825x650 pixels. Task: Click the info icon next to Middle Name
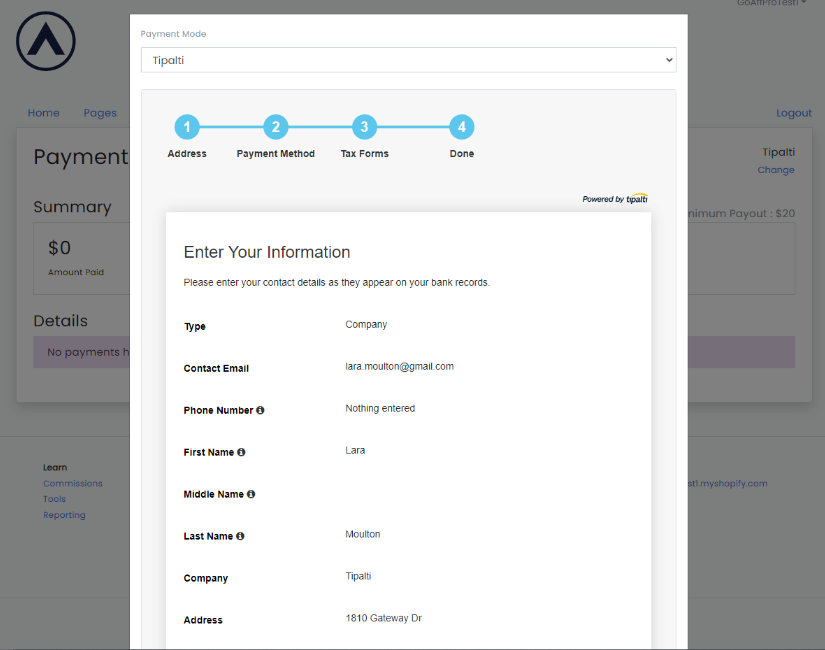251,495
